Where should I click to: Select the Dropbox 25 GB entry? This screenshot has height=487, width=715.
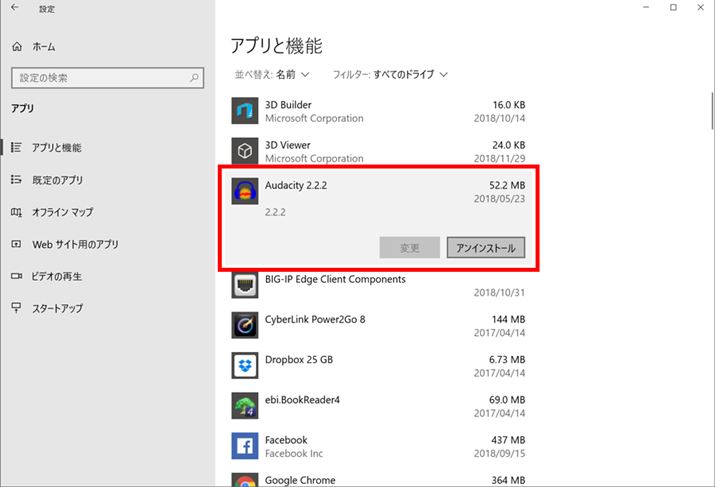click(378, 366)
